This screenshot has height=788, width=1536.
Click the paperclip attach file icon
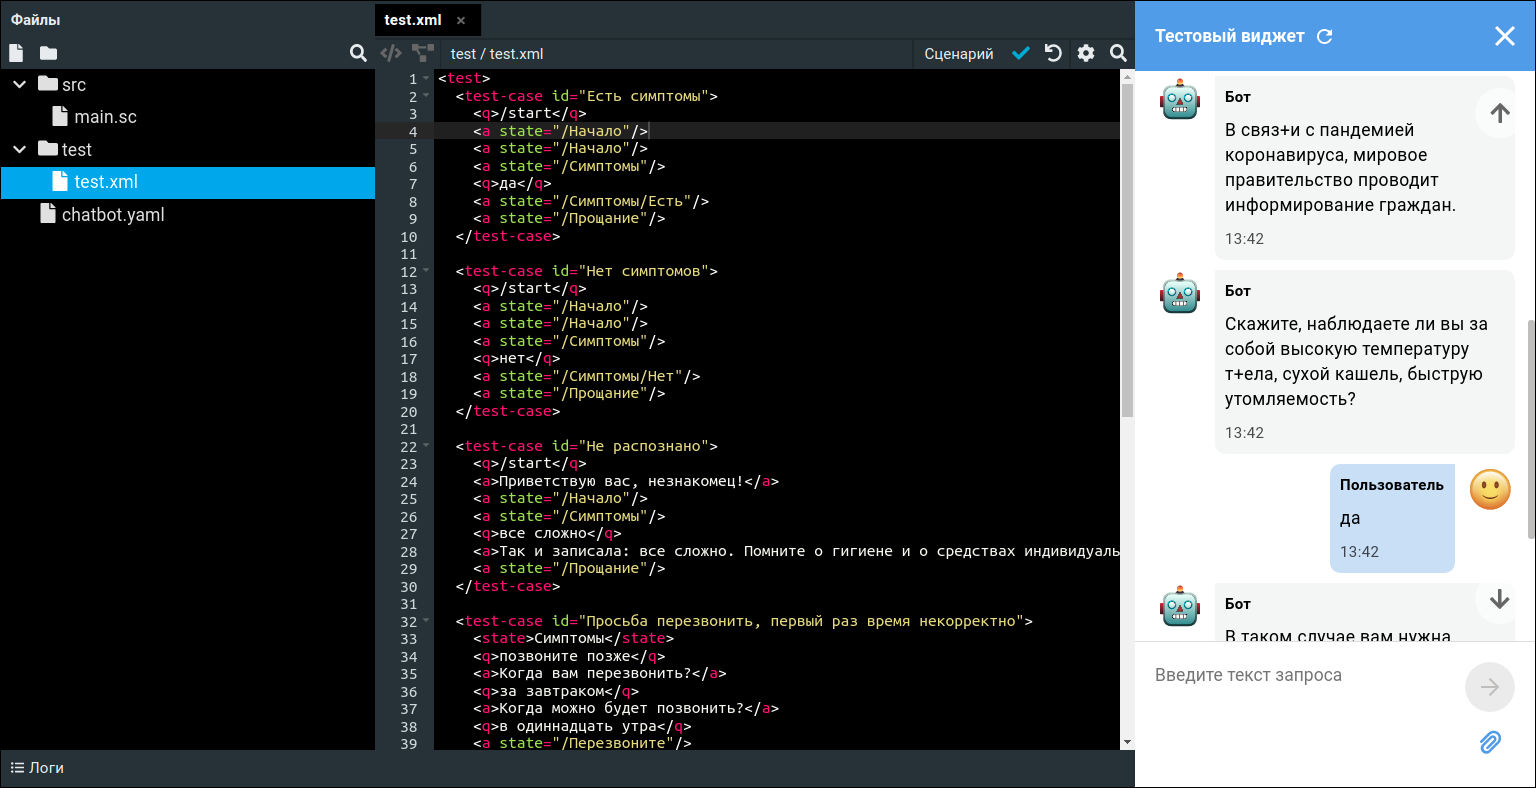click(x=1490, y=742)
